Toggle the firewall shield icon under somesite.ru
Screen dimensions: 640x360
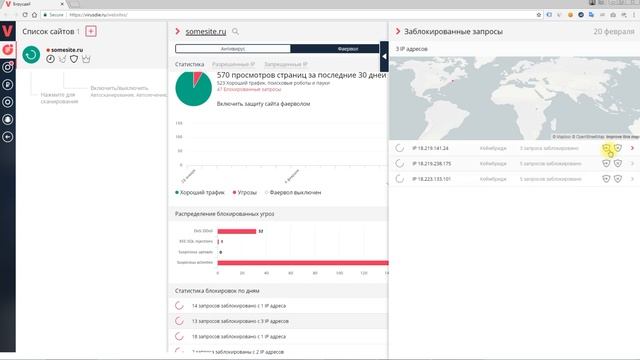[74, 59]
